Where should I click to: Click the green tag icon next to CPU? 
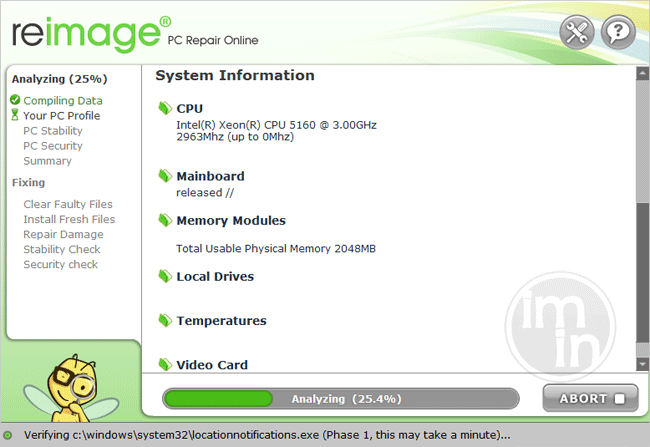tap(165, 108)
